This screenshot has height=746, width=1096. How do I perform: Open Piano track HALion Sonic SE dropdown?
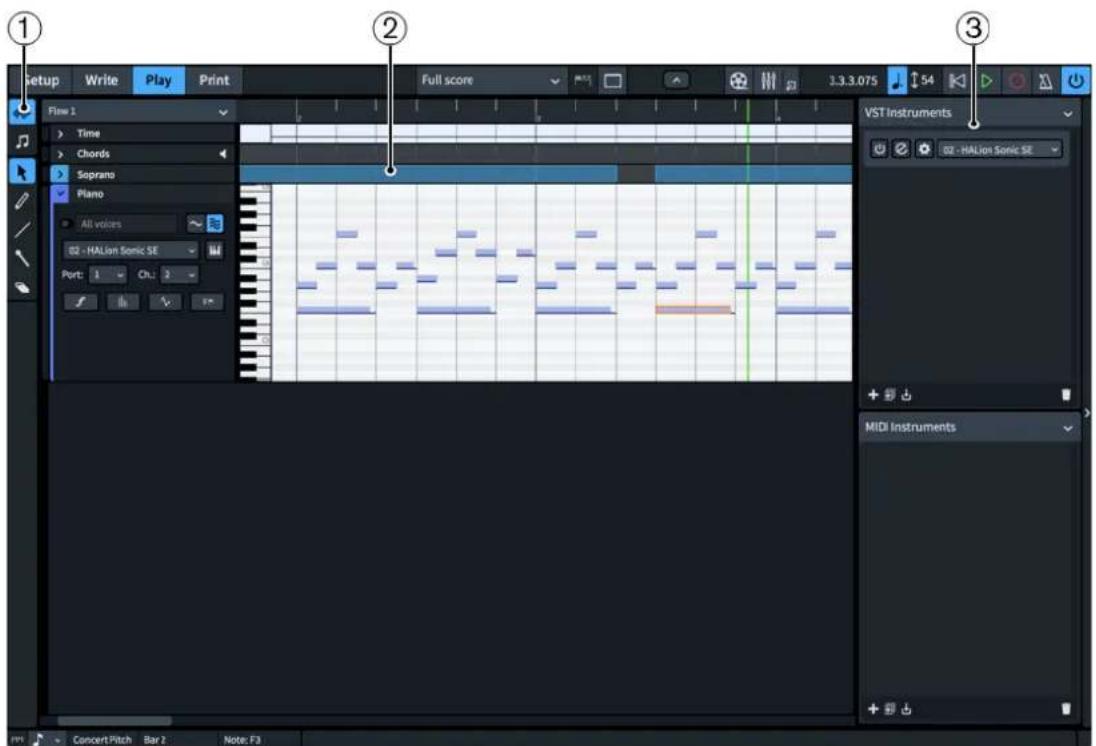tap(131, 250)
